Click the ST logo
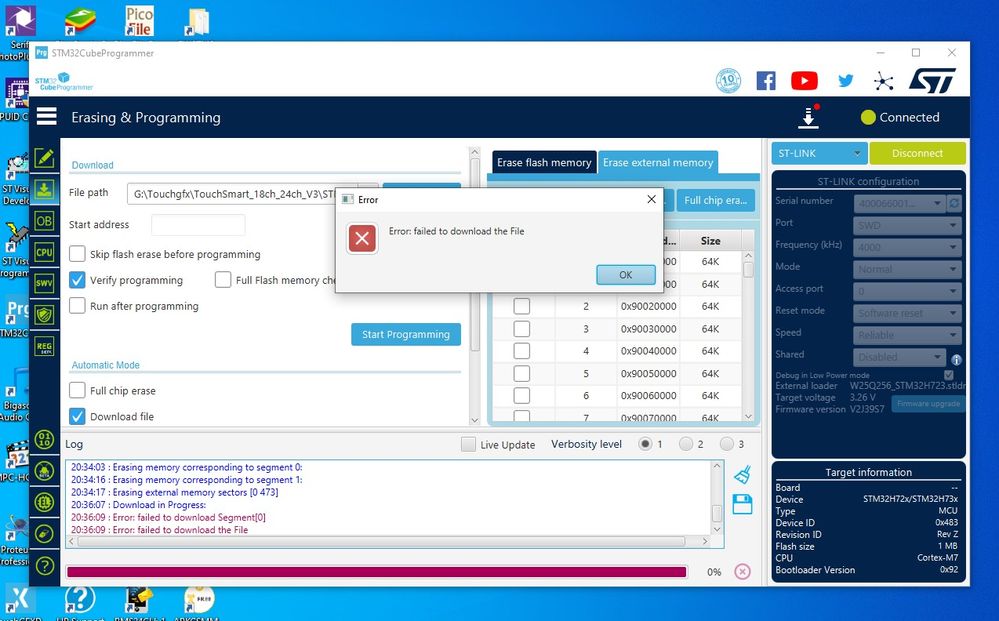The height and width of the screenshot is (621, 999). [x=933, y=81]
